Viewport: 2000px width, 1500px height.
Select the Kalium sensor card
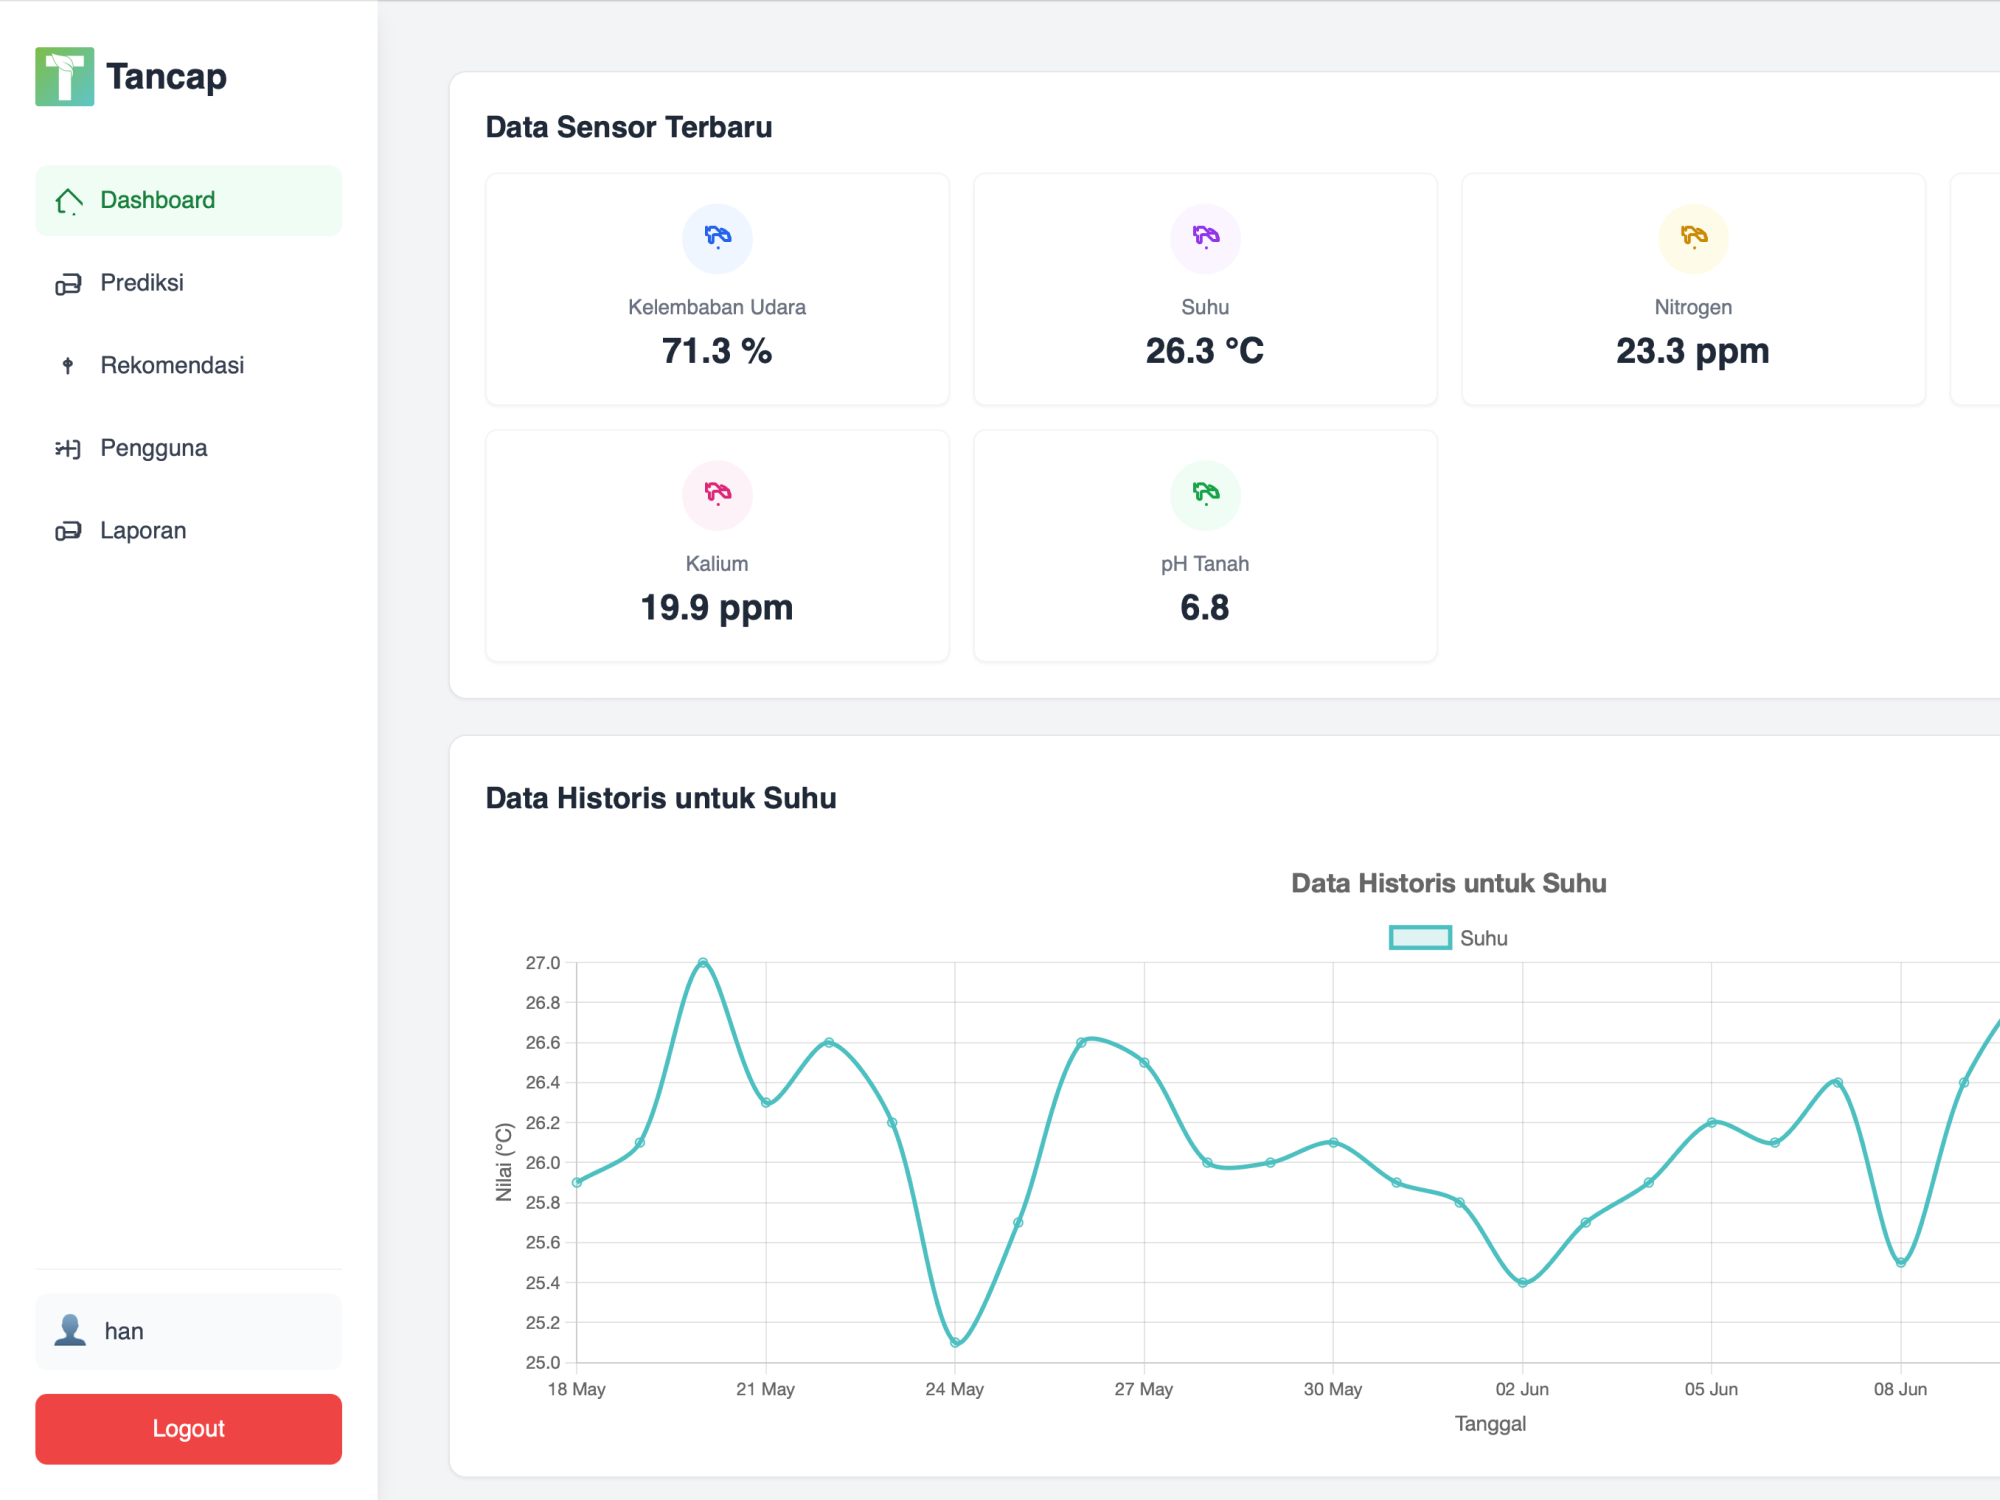point(717,546)
